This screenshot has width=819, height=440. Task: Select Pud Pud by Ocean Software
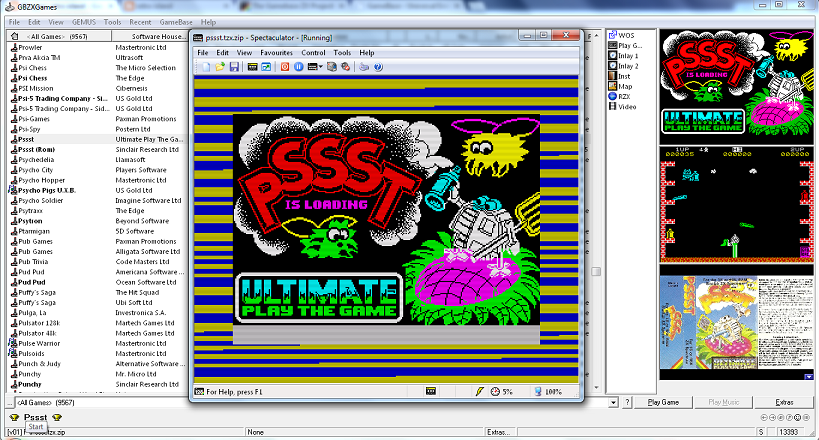[98, 282]
